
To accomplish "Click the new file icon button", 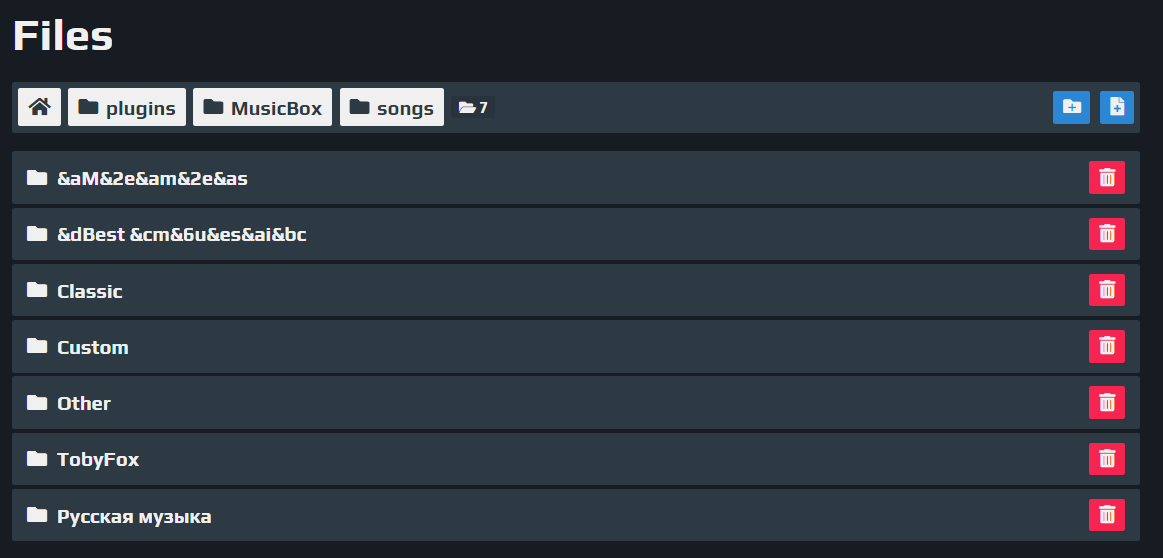I will (1116, 108).
